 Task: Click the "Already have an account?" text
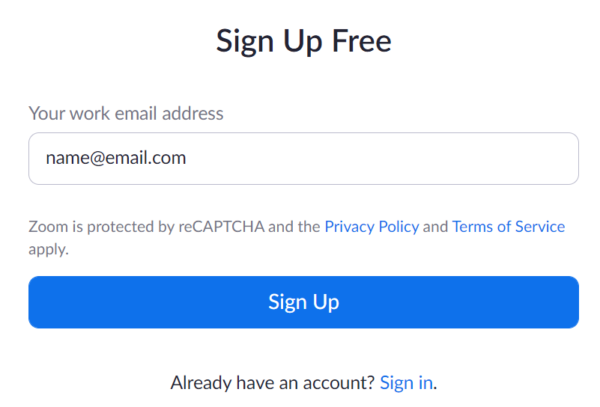[272, 382]
